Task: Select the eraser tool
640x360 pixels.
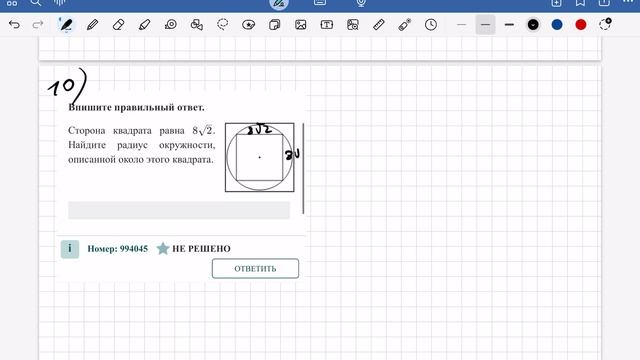Action: 118,25
